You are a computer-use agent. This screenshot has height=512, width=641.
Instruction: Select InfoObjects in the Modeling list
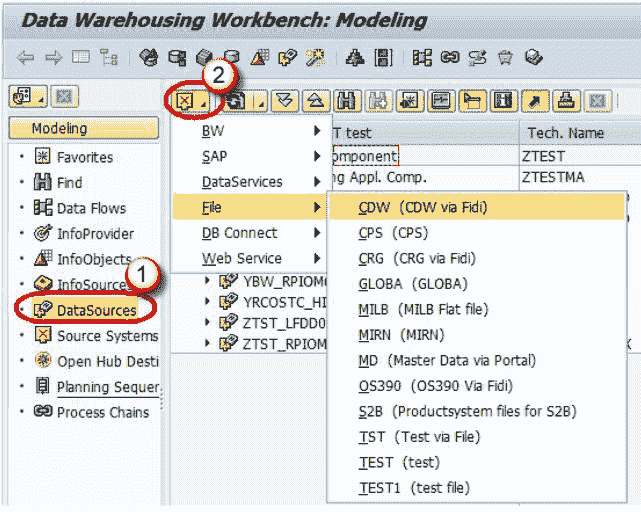[94, 259]
